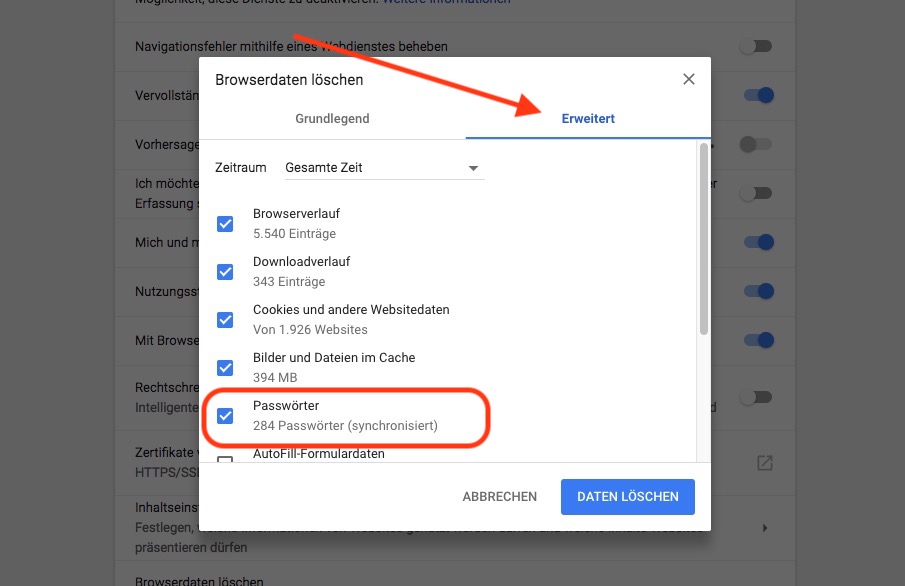Switch to the Grundlegend tab

click(x=332, y=119)
